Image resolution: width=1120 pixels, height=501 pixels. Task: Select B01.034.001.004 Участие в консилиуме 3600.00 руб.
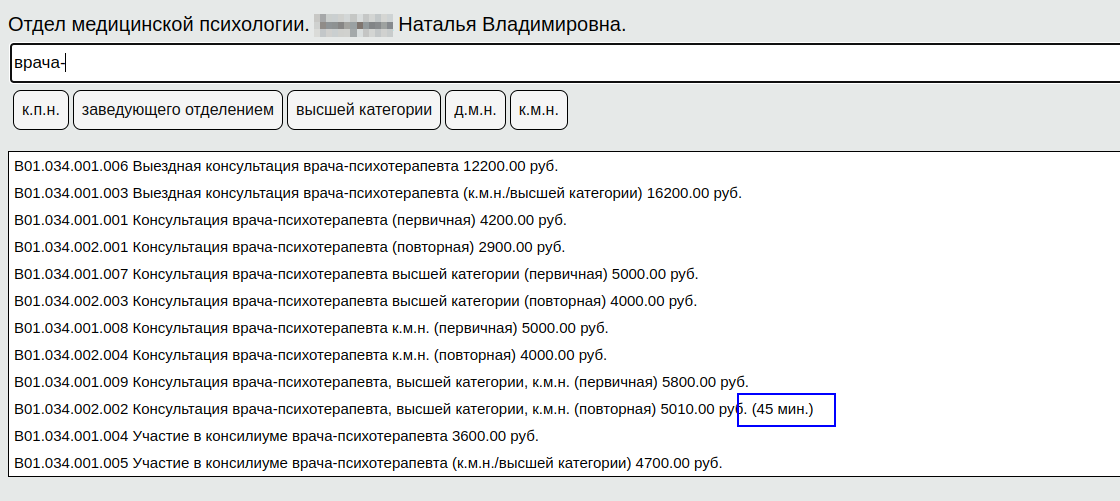coord(276,436)
